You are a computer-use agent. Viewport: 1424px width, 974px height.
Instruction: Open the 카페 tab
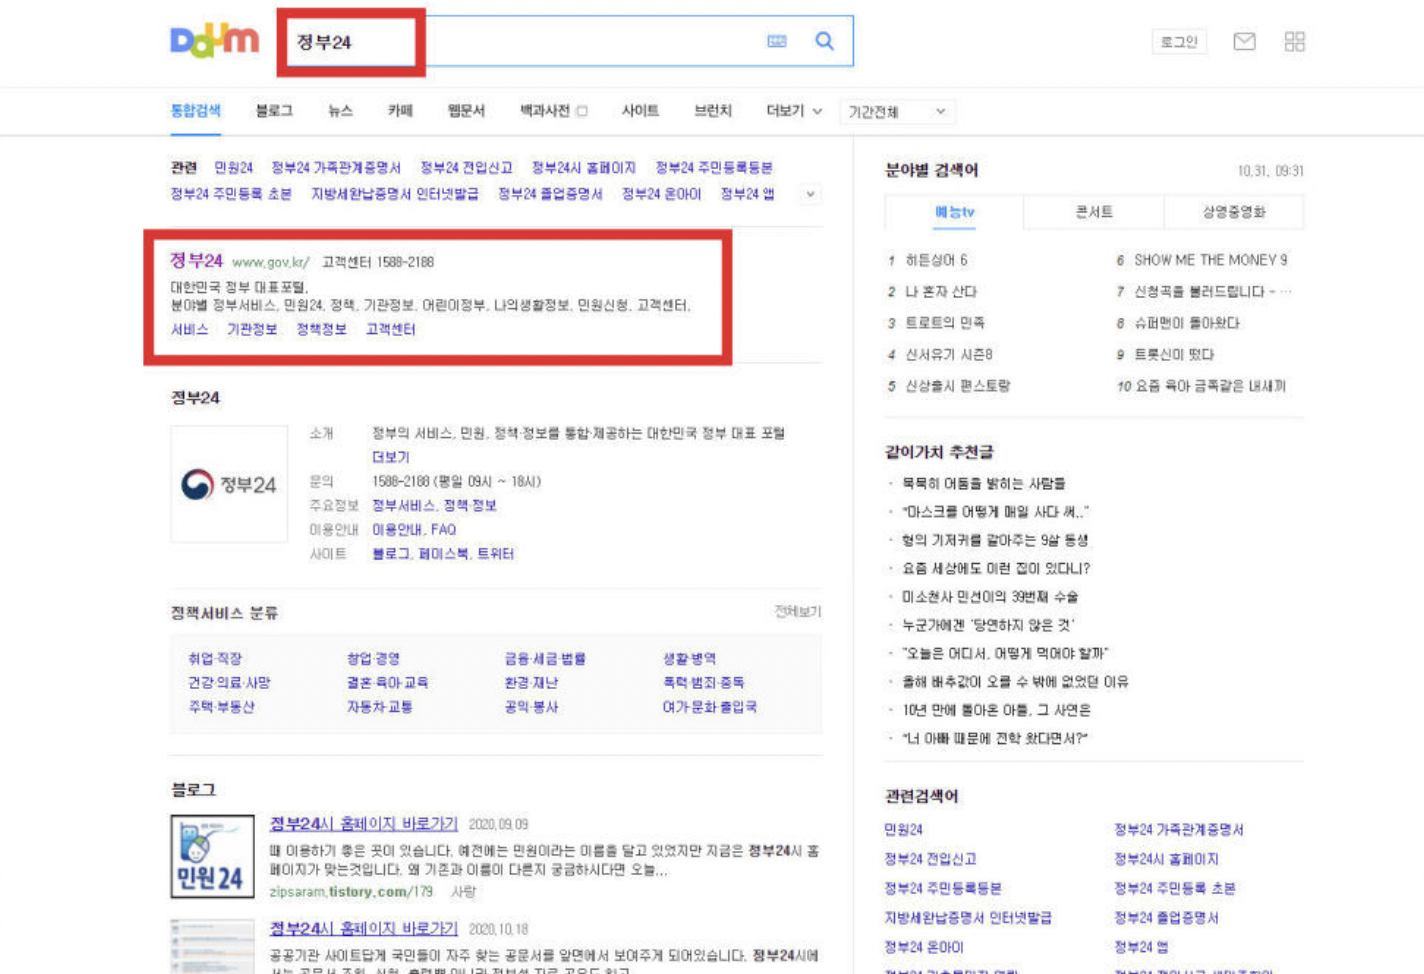(400, 111)
